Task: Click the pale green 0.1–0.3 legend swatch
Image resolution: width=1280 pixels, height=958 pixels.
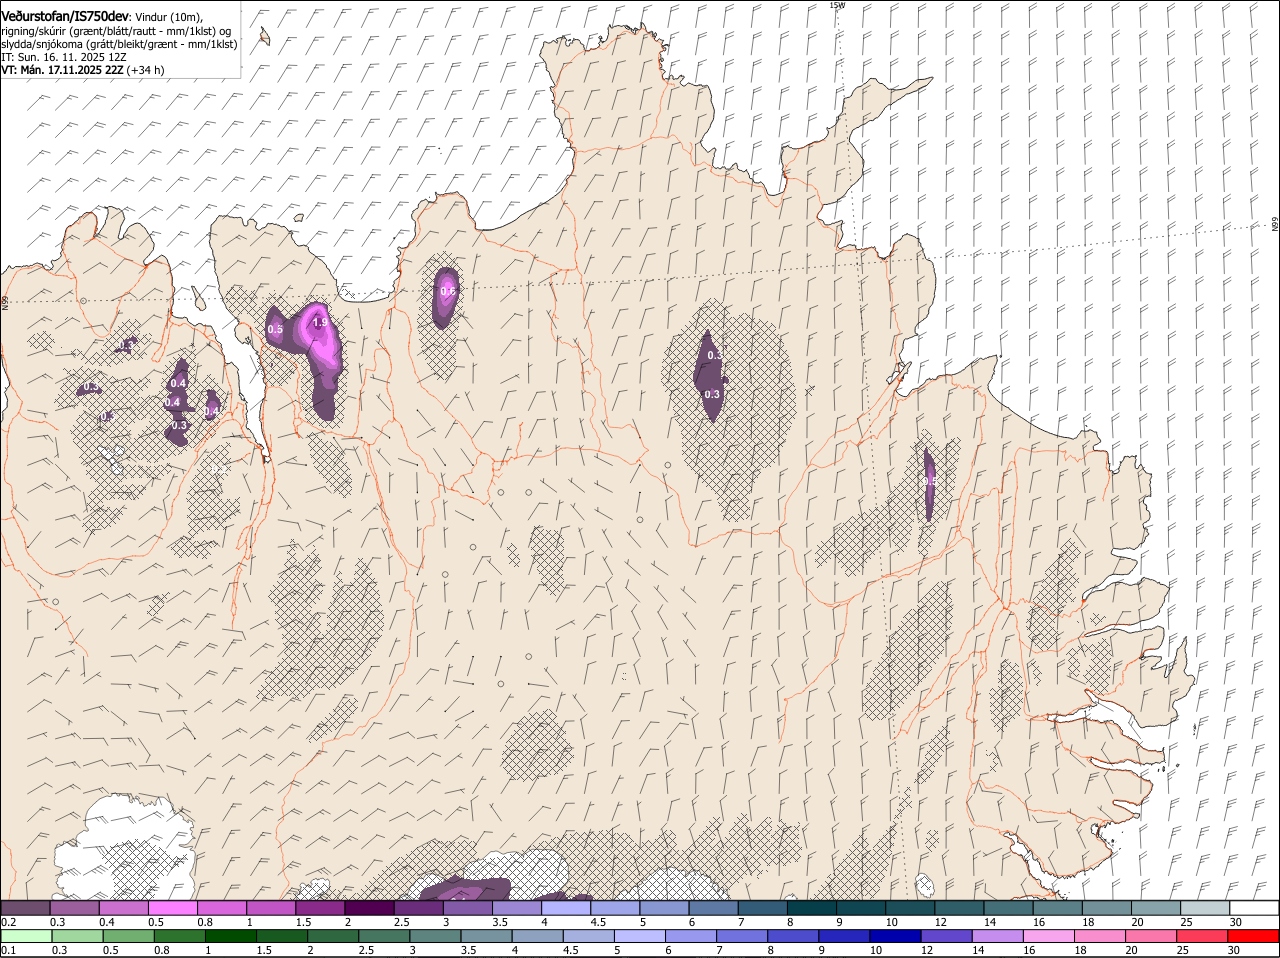Action: coord(28,937)
